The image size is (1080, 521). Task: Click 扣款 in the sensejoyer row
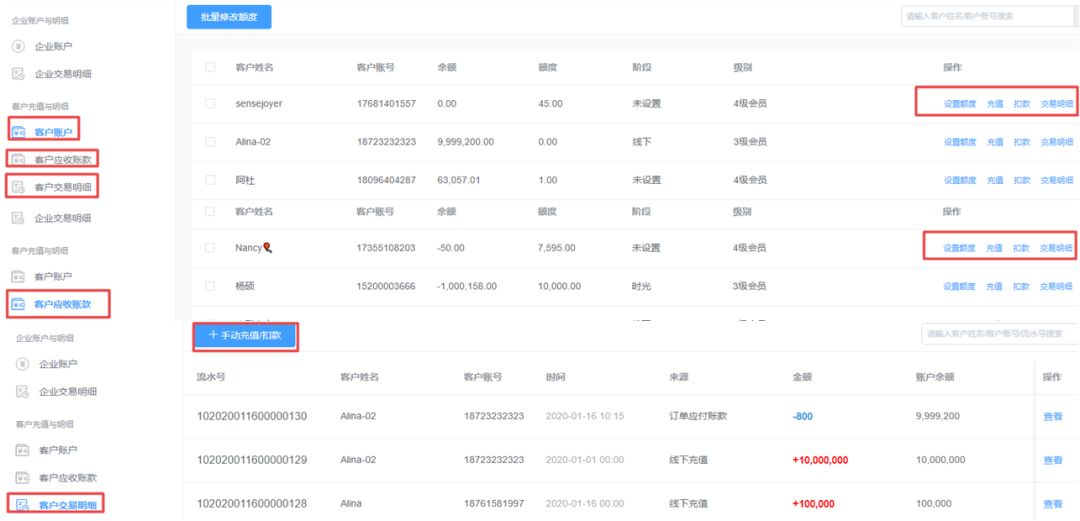pos(1021,104)
